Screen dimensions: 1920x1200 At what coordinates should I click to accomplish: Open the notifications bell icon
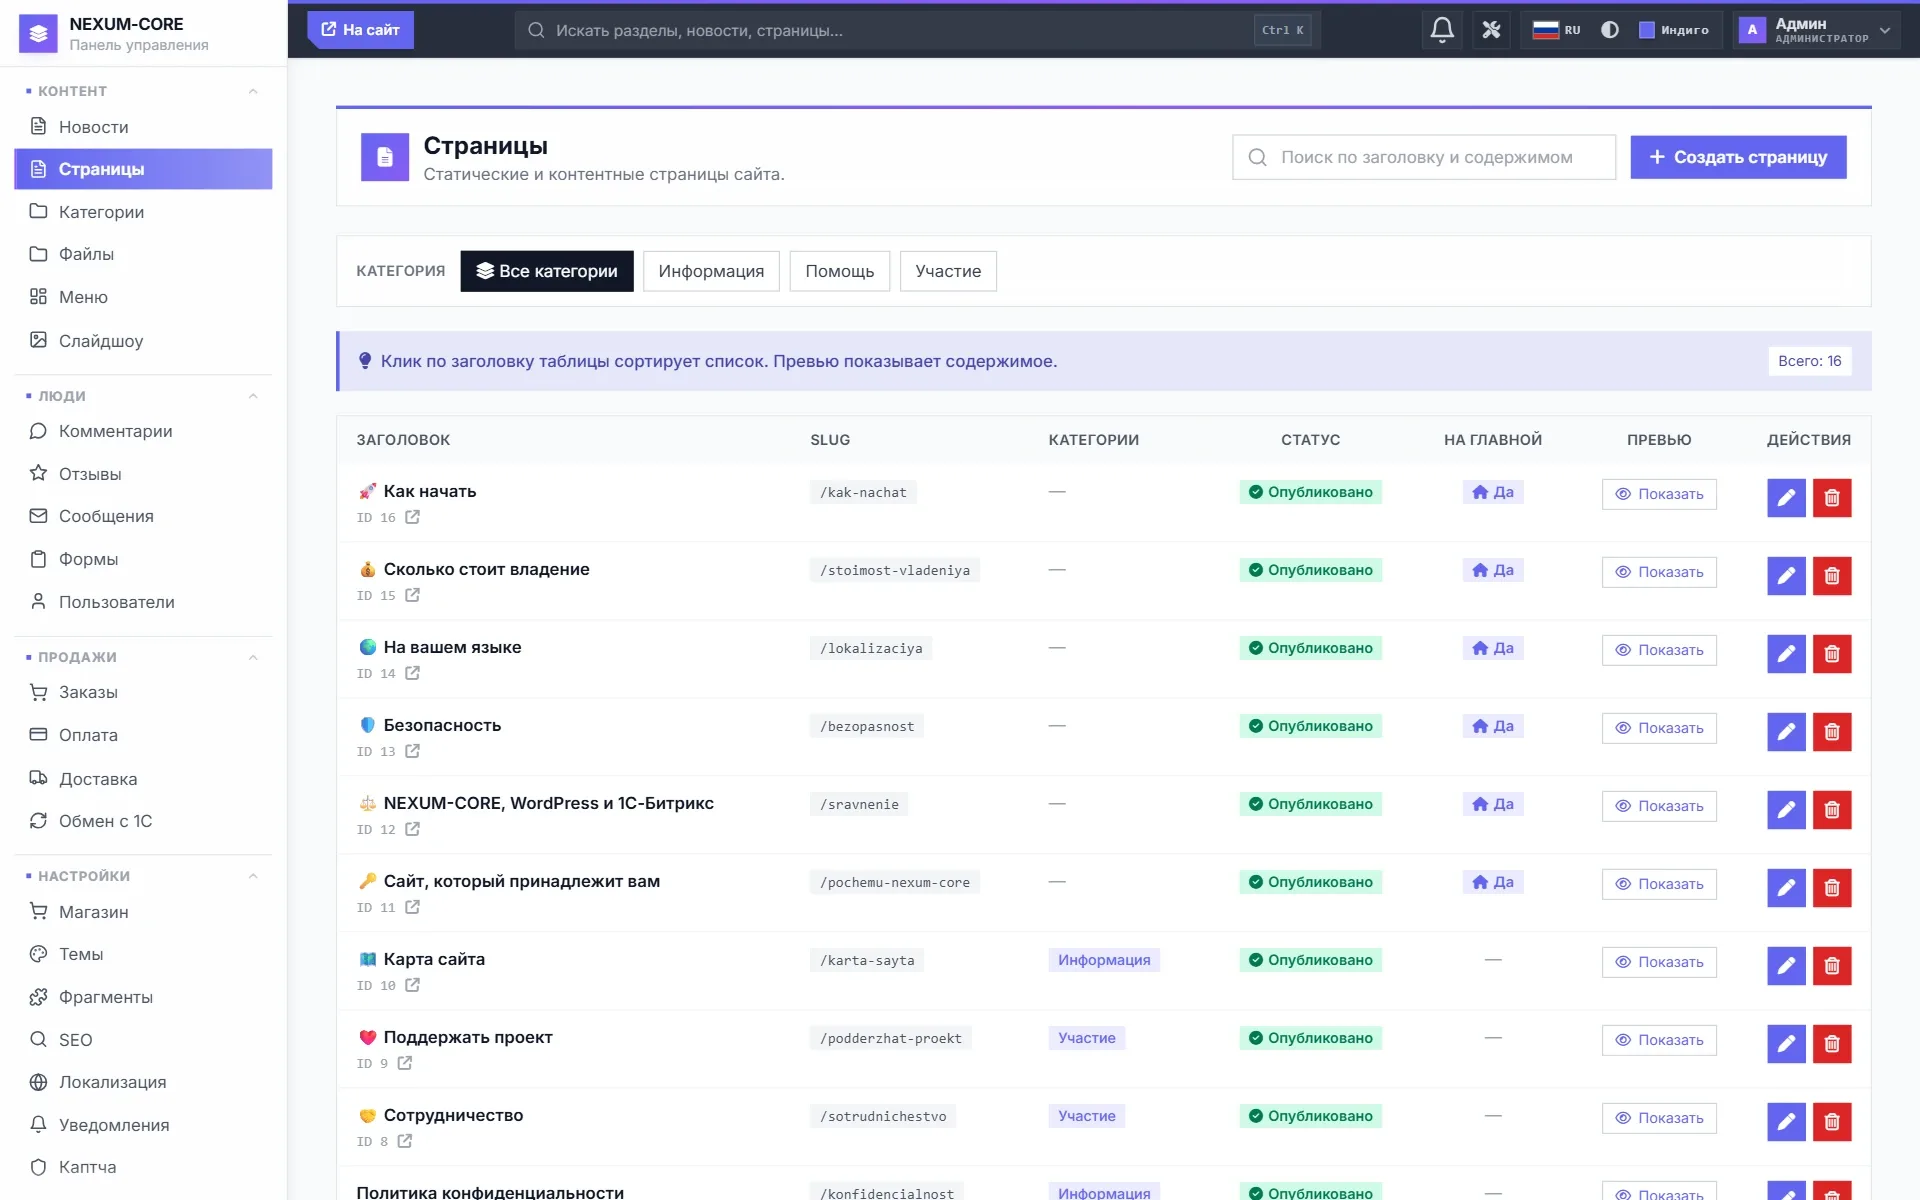pos(1441,30)
